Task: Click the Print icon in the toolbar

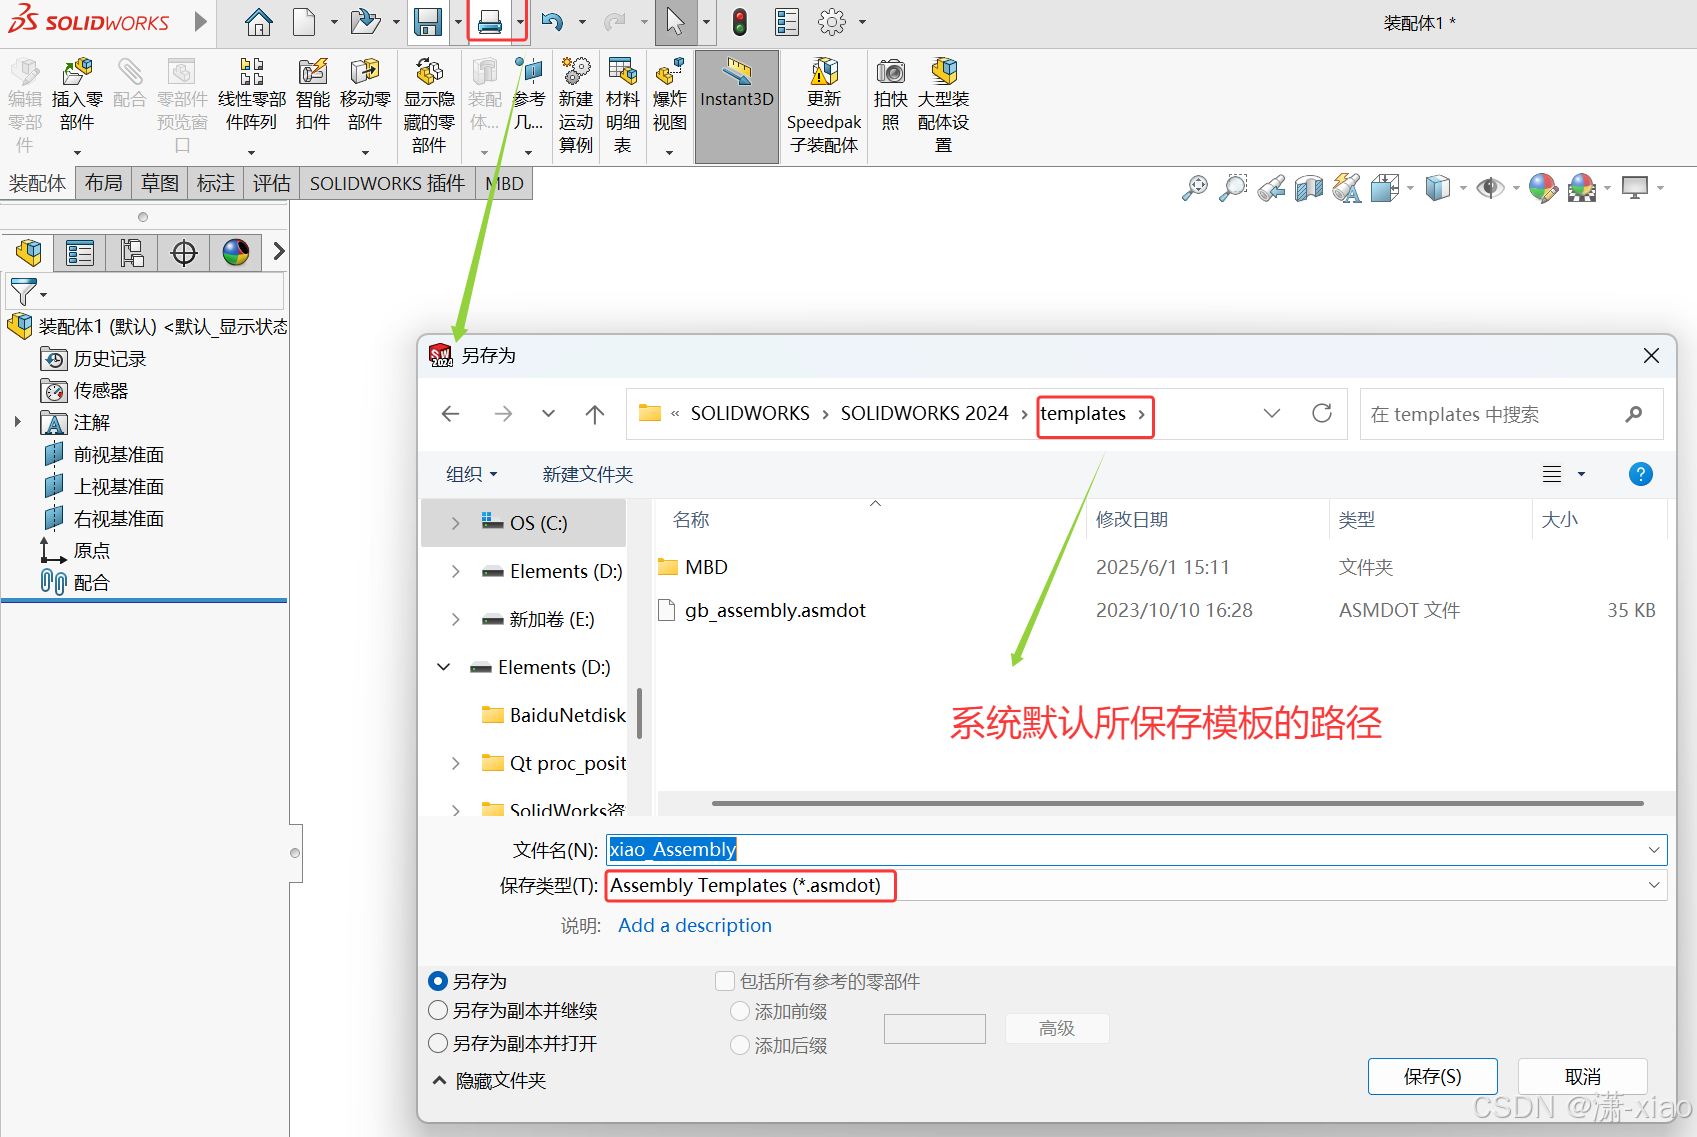Action: click(x=490, y=22)
